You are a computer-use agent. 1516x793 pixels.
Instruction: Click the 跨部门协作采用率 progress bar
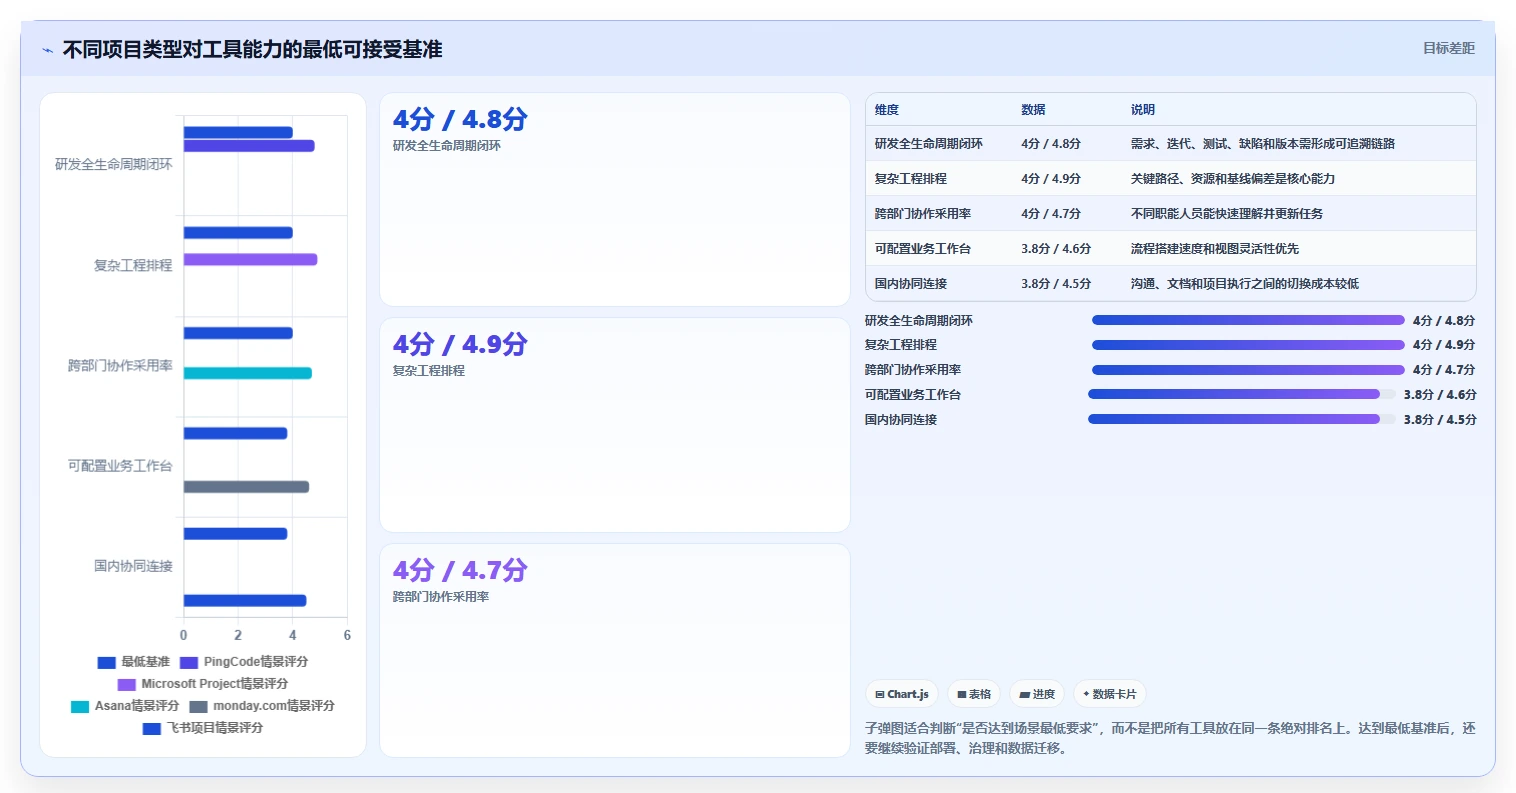tap(1248, 370)
